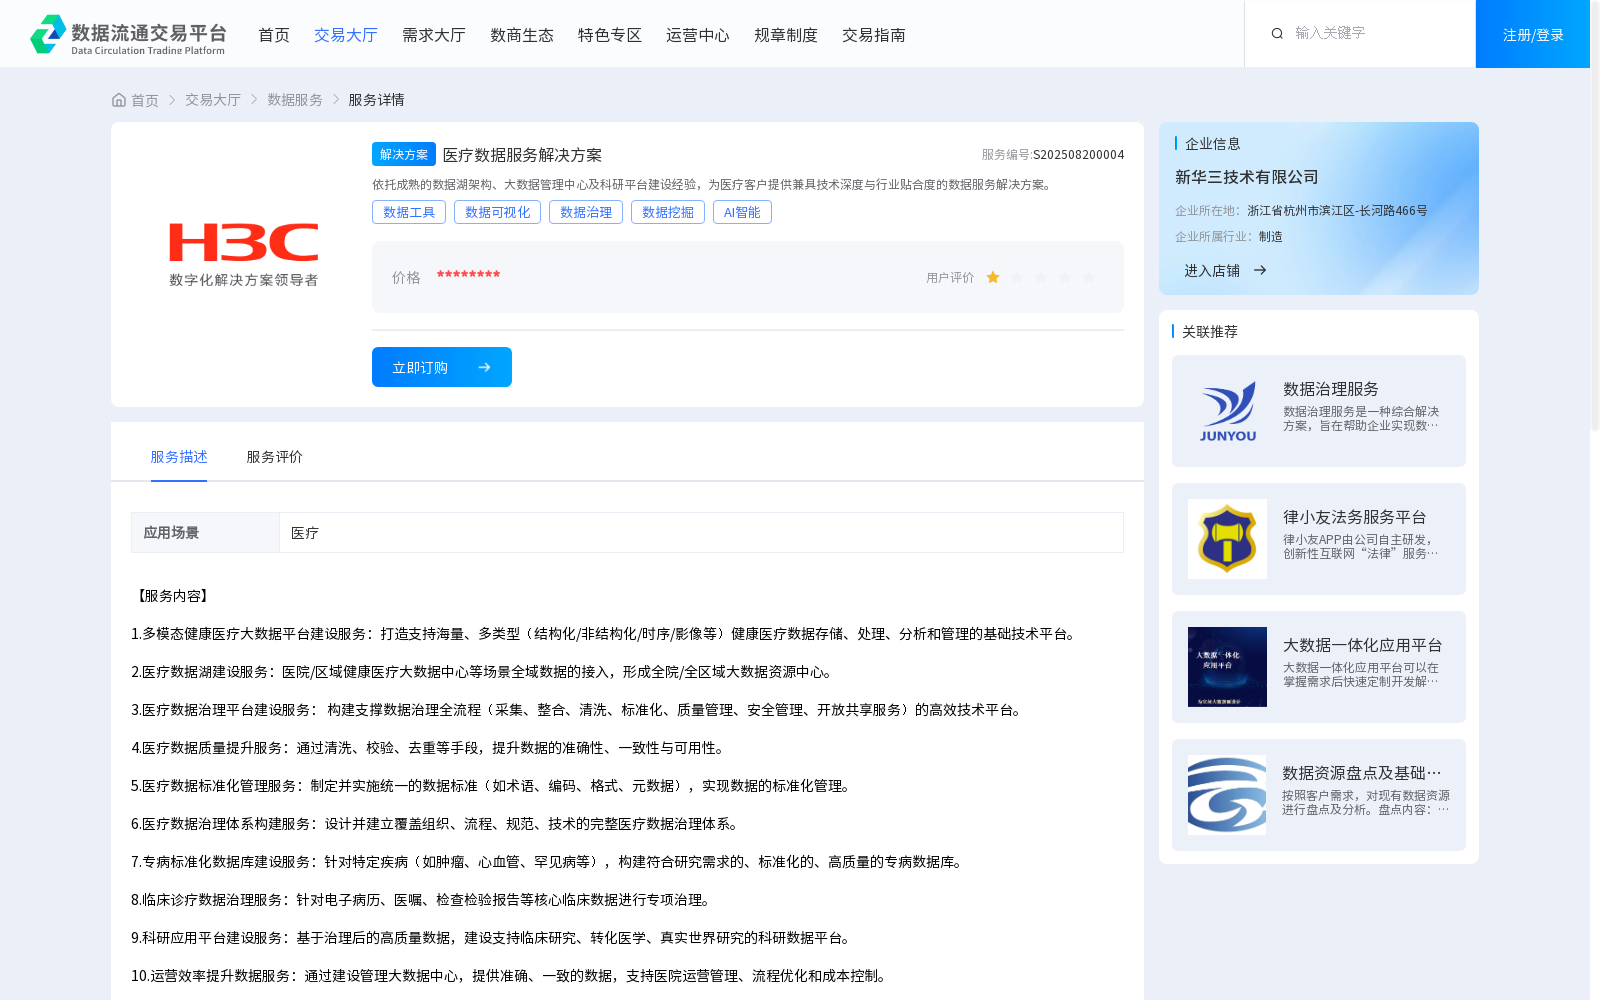Open 大数据一体化应用平台 recommendation title
Screen dimensions: 1600x1000
1363,645
